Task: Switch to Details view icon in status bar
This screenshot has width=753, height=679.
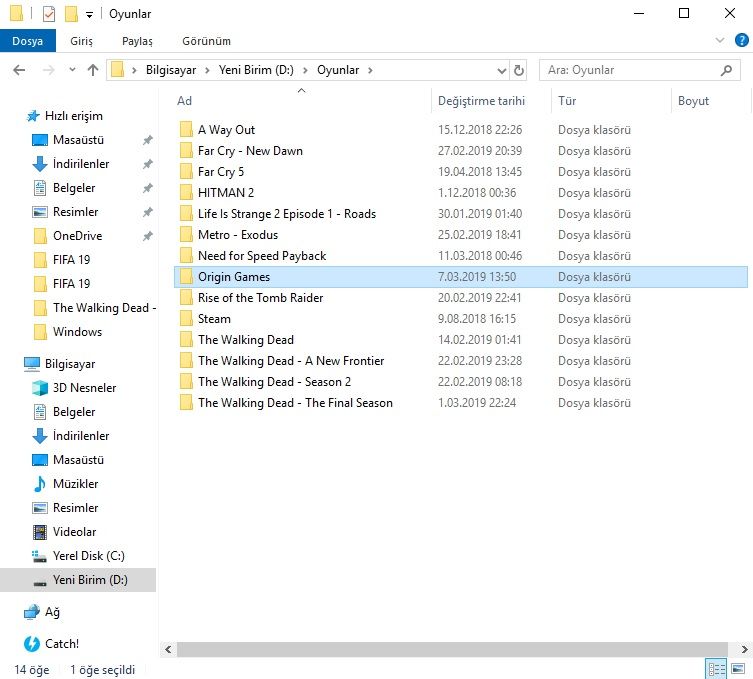Action: [717, 669]
